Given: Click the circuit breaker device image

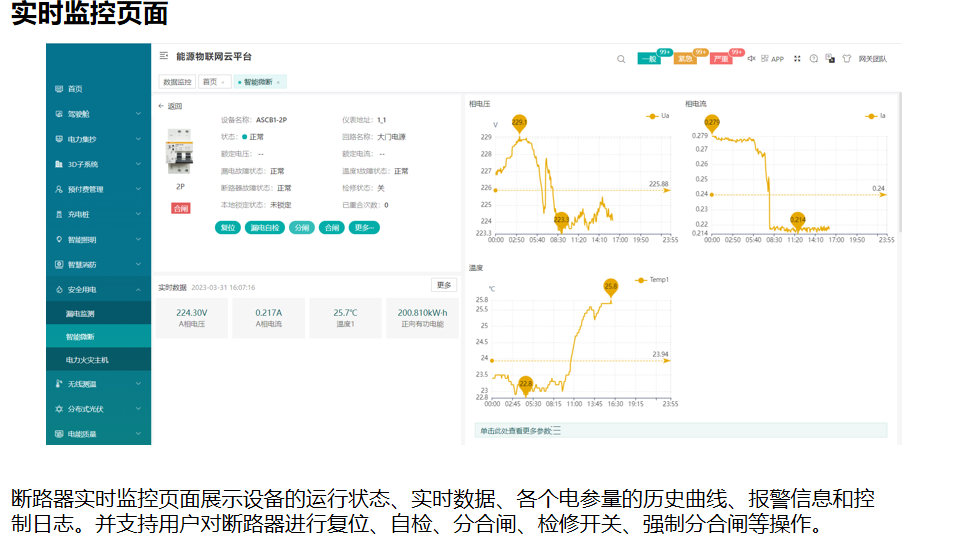Looking at the screenshot, I should [x=180, y=152].
